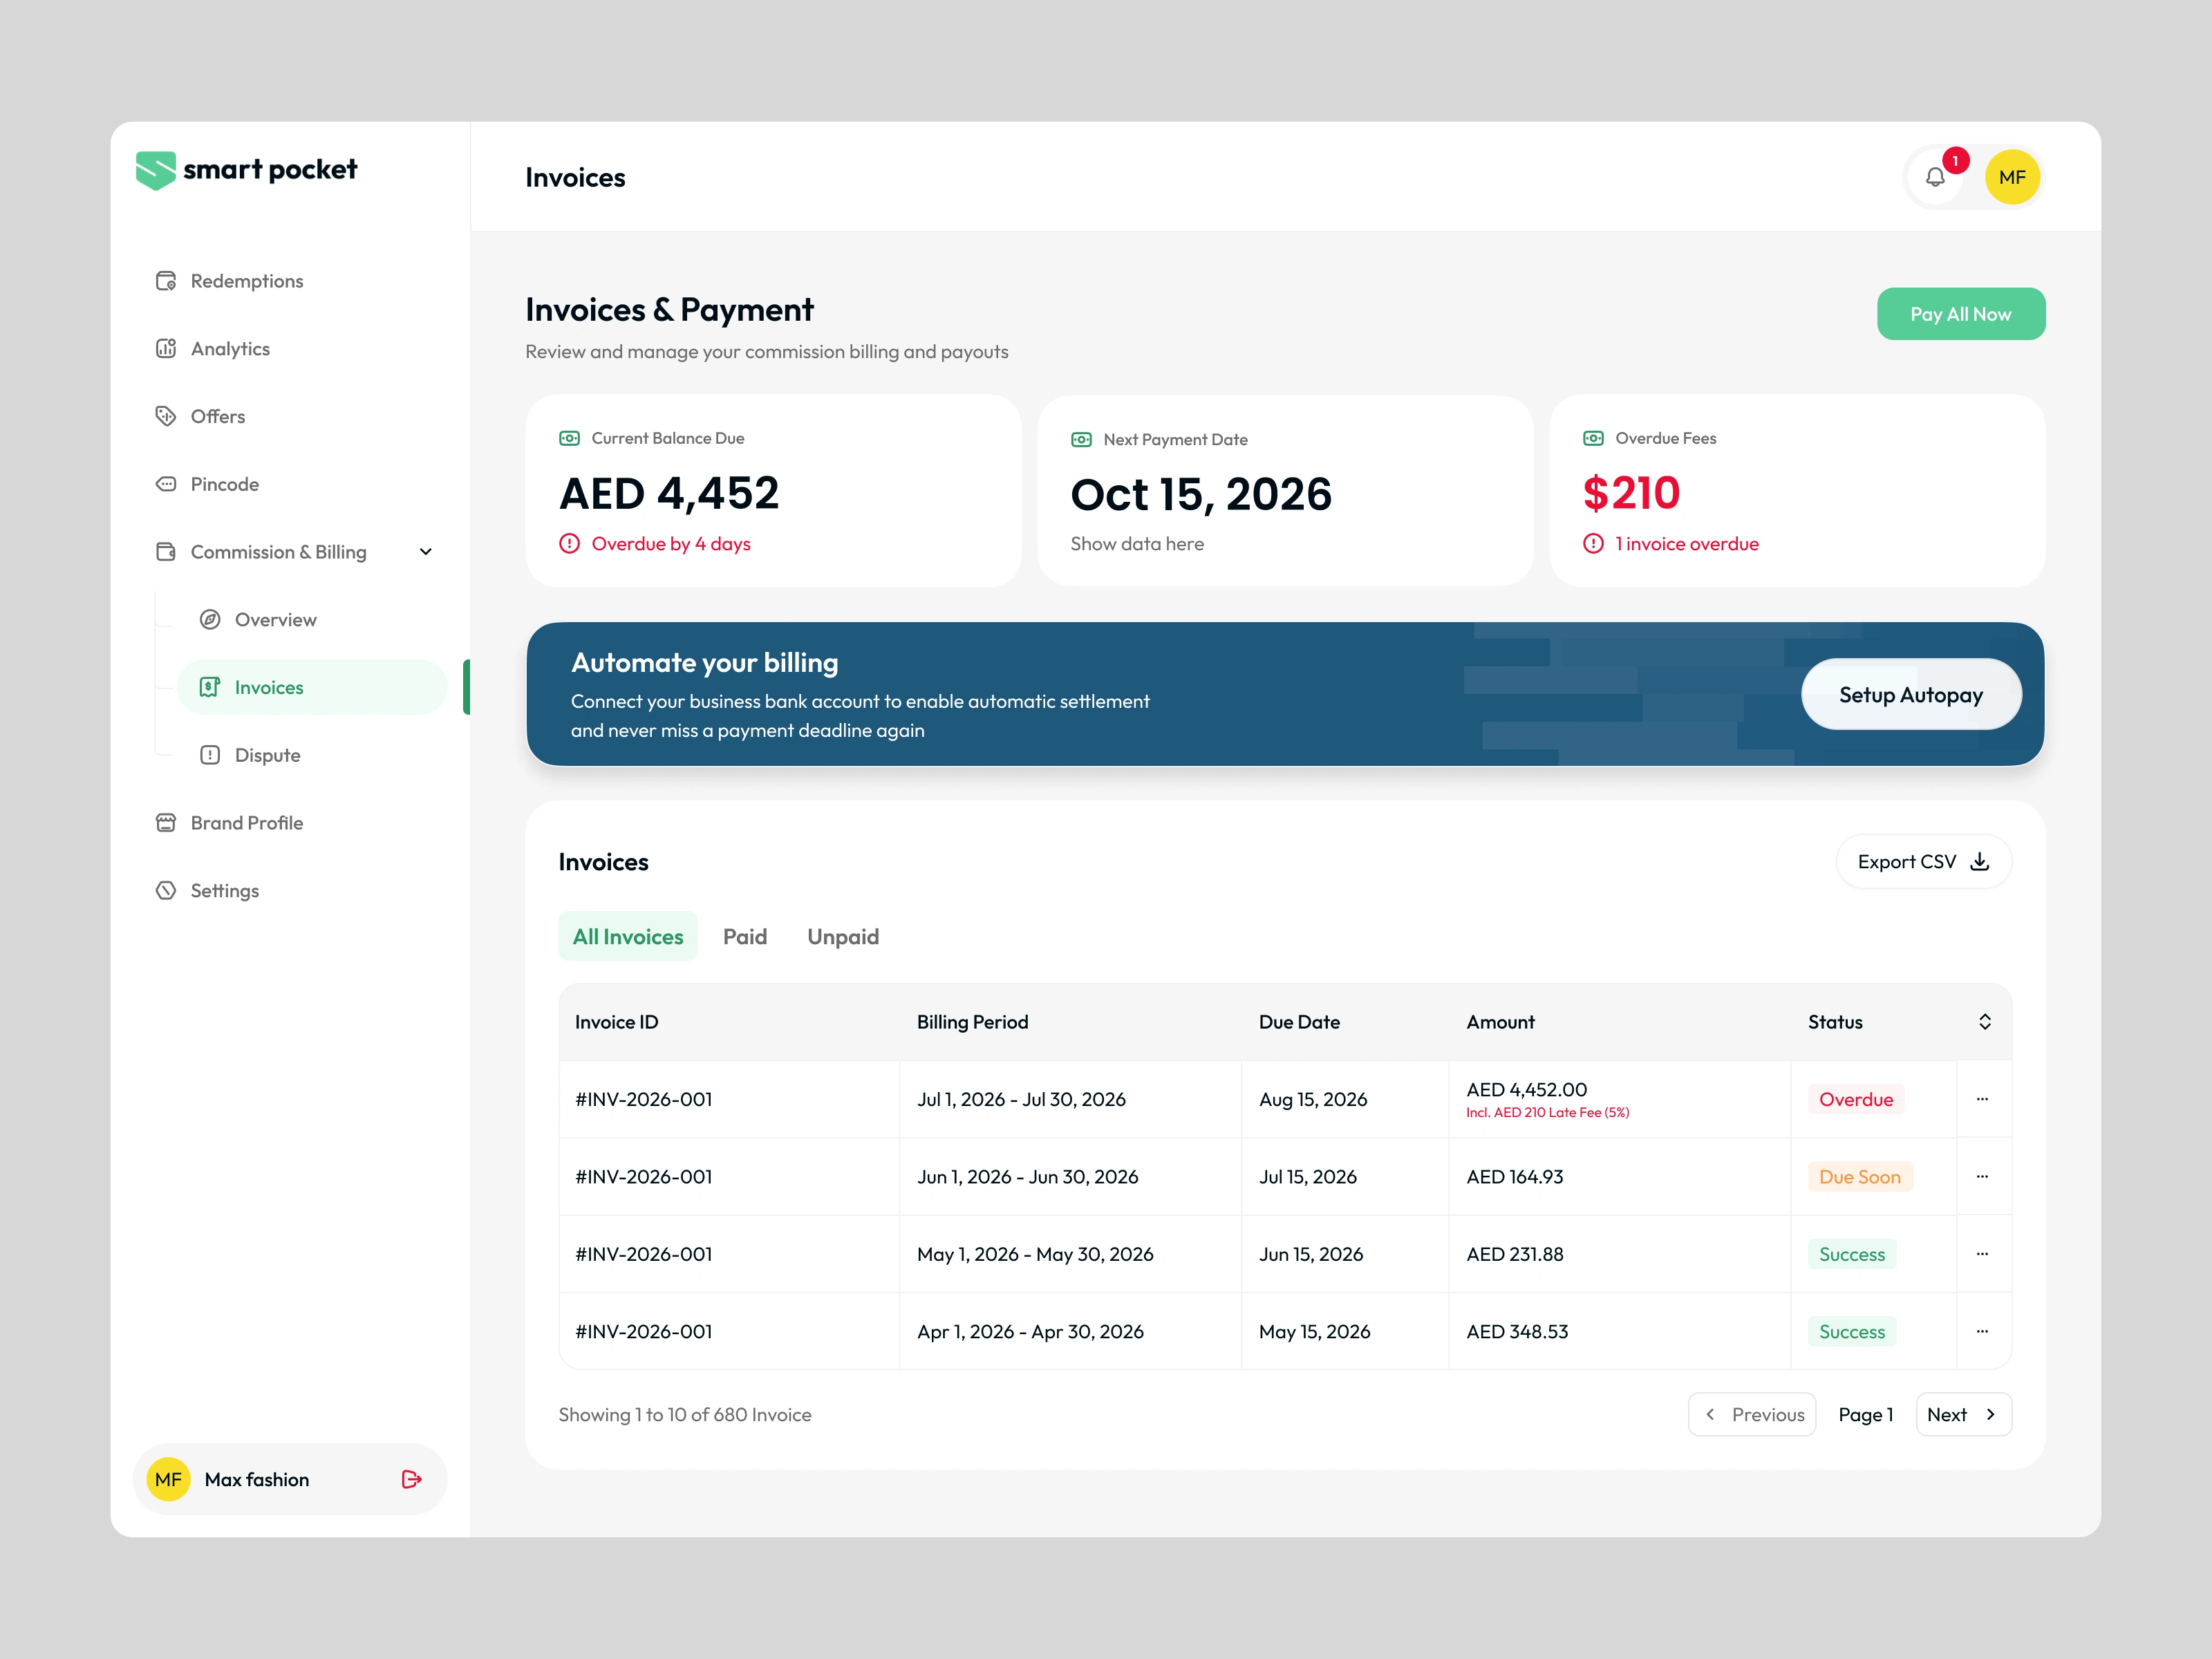Open more options for Jun 15, 2026 invoice

(x=1982, y=1254)
